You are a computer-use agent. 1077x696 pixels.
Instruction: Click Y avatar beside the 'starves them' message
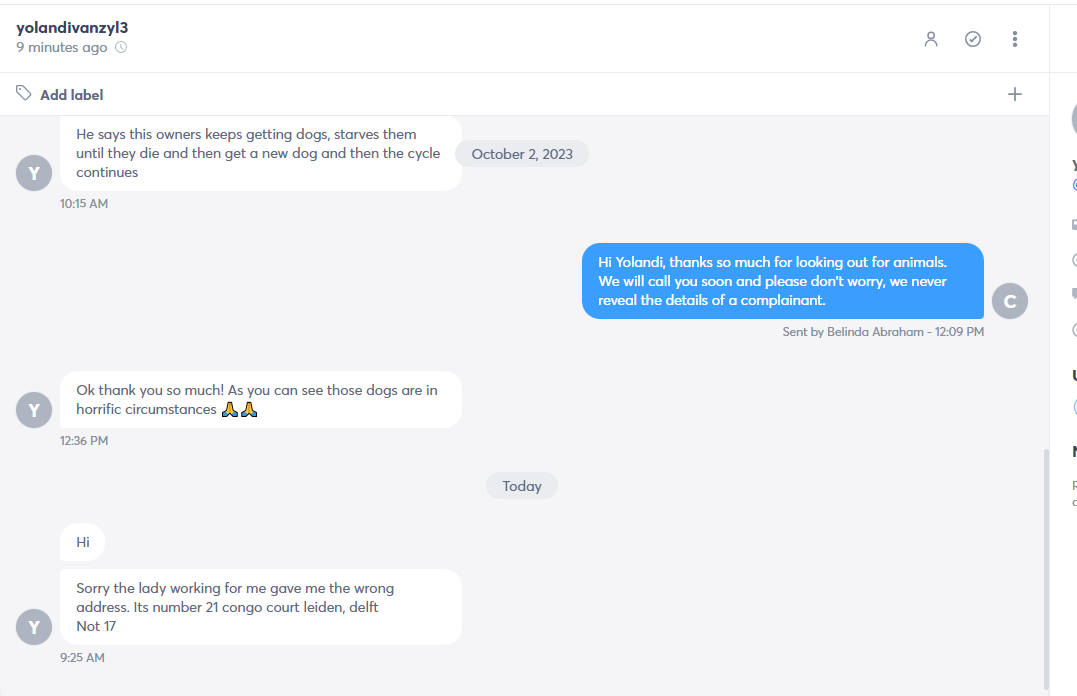click(34, 173)
